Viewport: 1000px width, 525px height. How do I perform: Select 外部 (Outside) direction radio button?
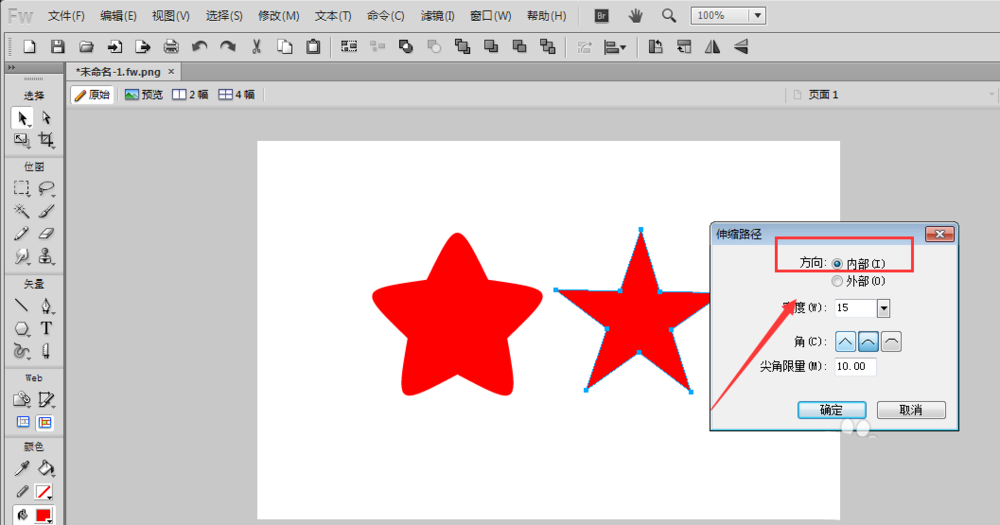tap(838, 281)
